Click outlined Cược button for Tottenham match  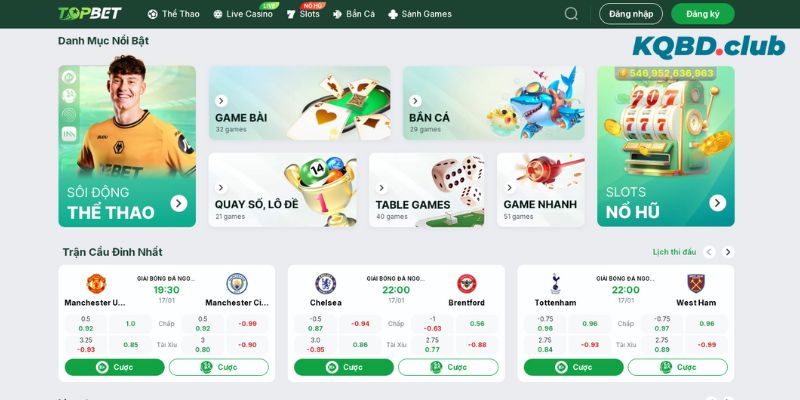click(678, 367)
